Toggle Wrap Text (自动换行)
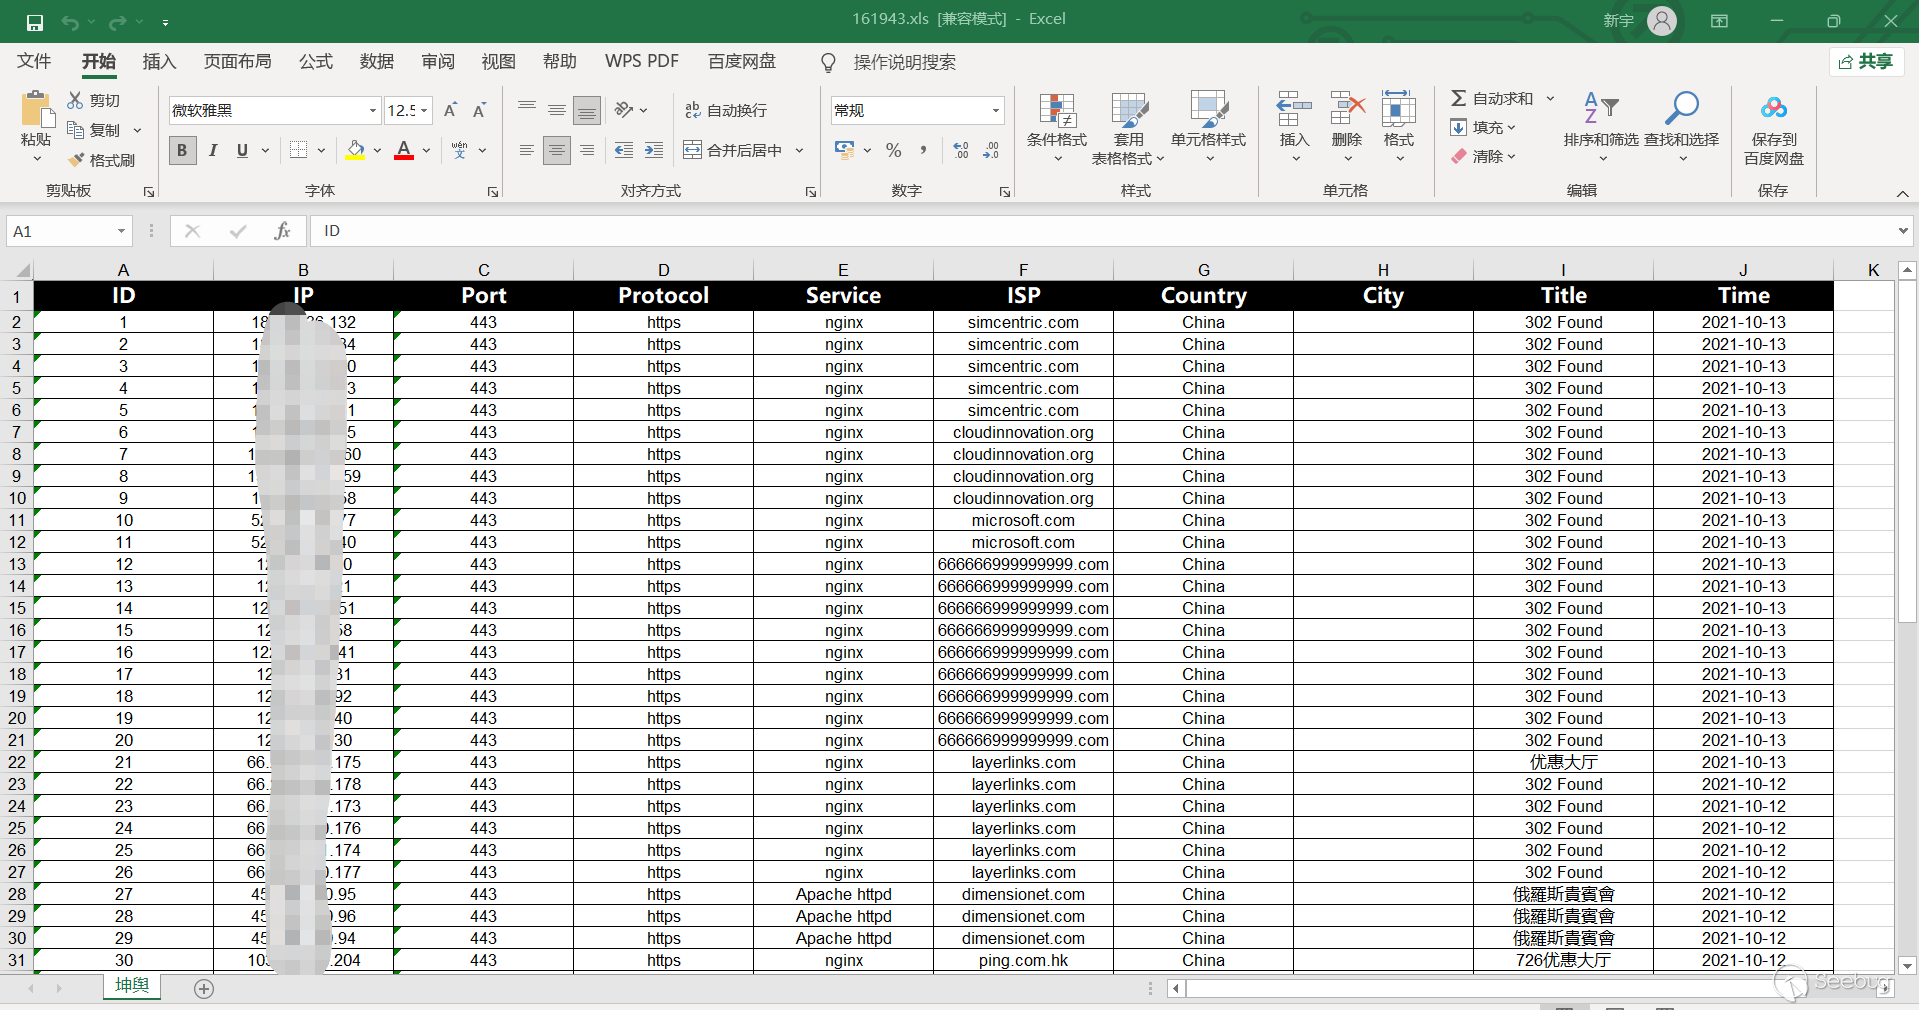 pyautogui.click(x=726, y=110)
